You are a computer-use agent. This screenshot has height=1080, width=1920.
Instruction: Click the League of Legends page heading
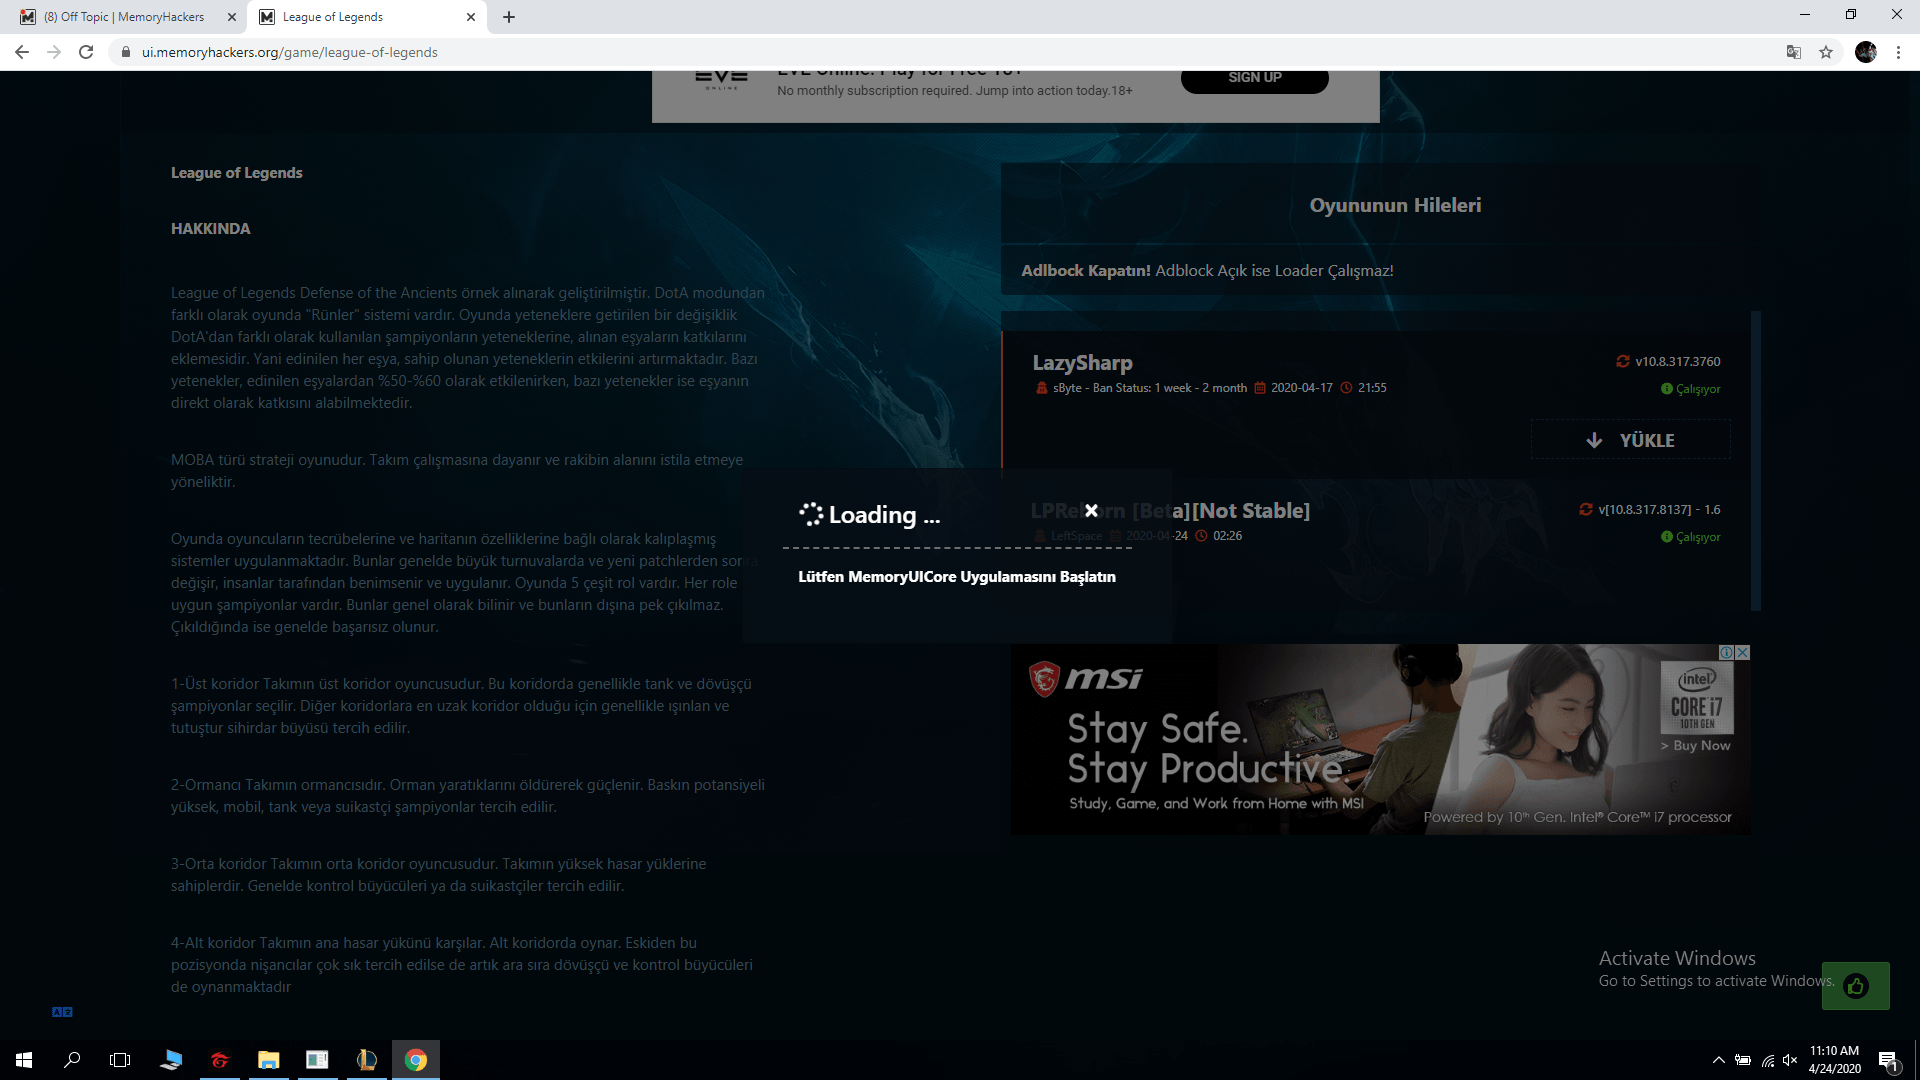point(237,172)
